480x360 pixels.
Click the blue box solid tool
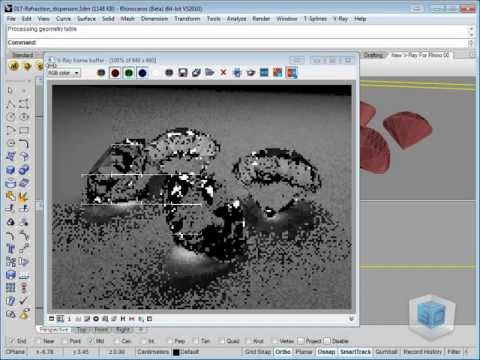[x=11, y=170]
